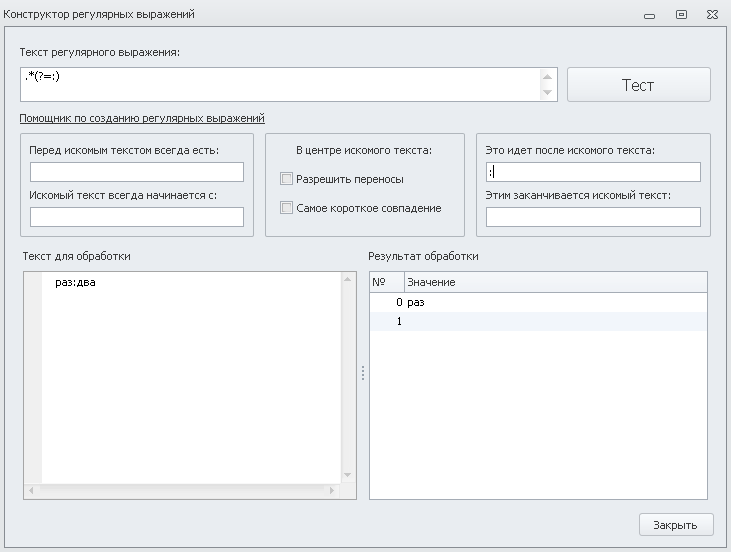
Task: Open the Помощник по созданию регулярных выражений link
Action: coord(142,118)
